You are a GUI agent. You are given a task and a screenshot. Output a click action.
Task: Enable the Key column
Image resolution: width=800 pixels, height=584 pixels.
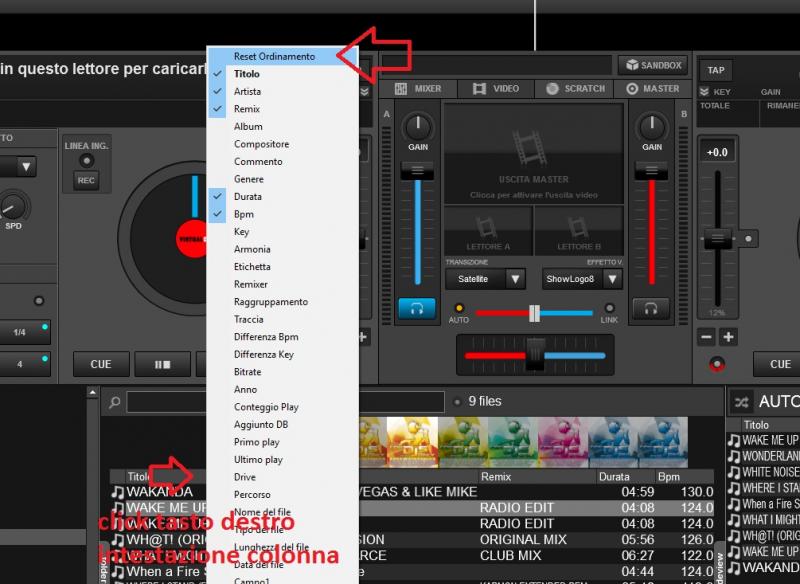pyautogui.click(x=283, y=232)
